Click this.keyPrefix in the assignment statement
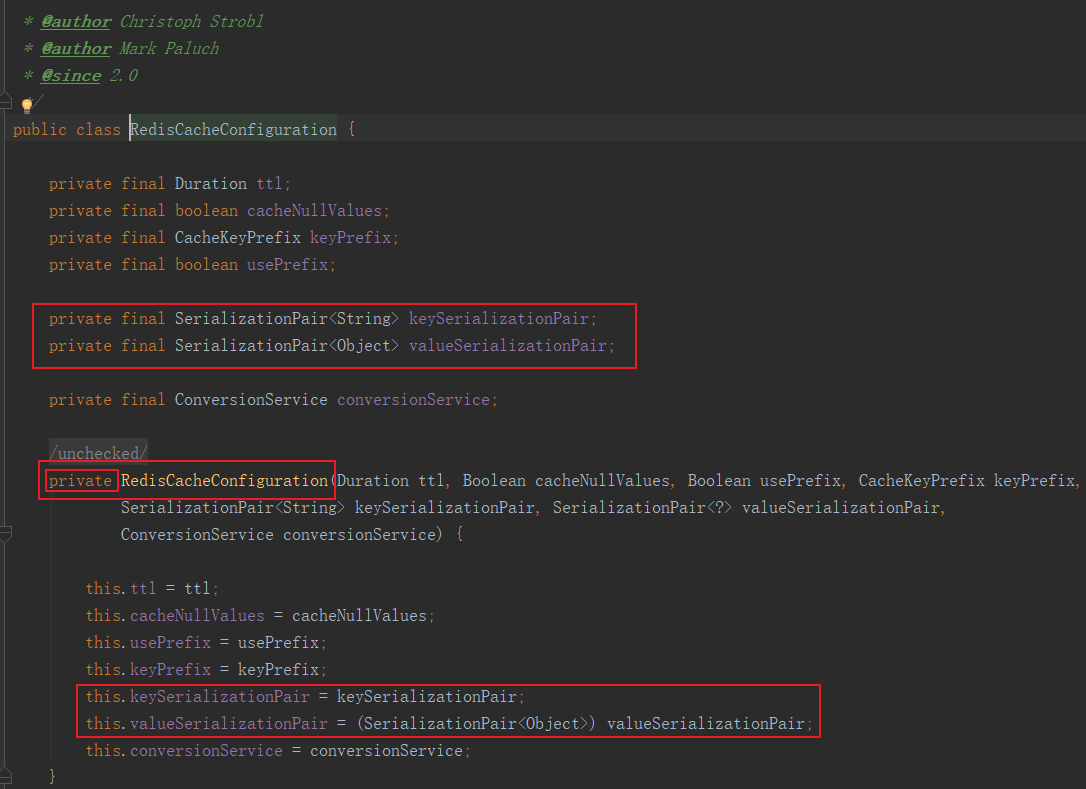 click(148, 670)
